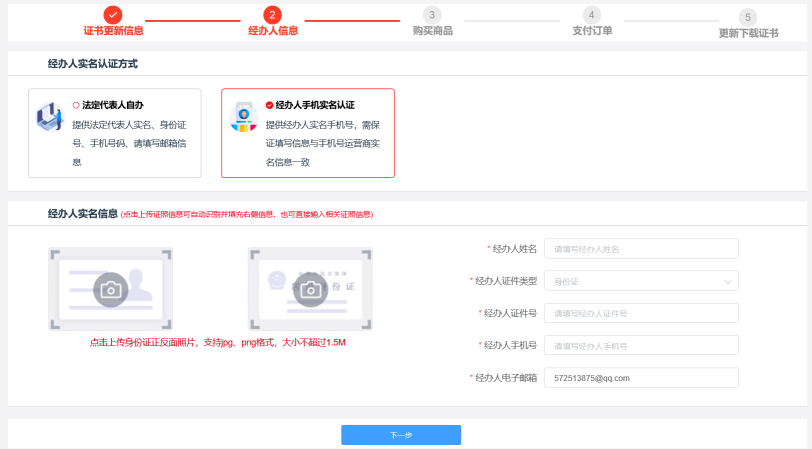The height and width of the screenshot is (449, 812).
Task: Click the step 3 circle icon
Action: tap(432, 15)
